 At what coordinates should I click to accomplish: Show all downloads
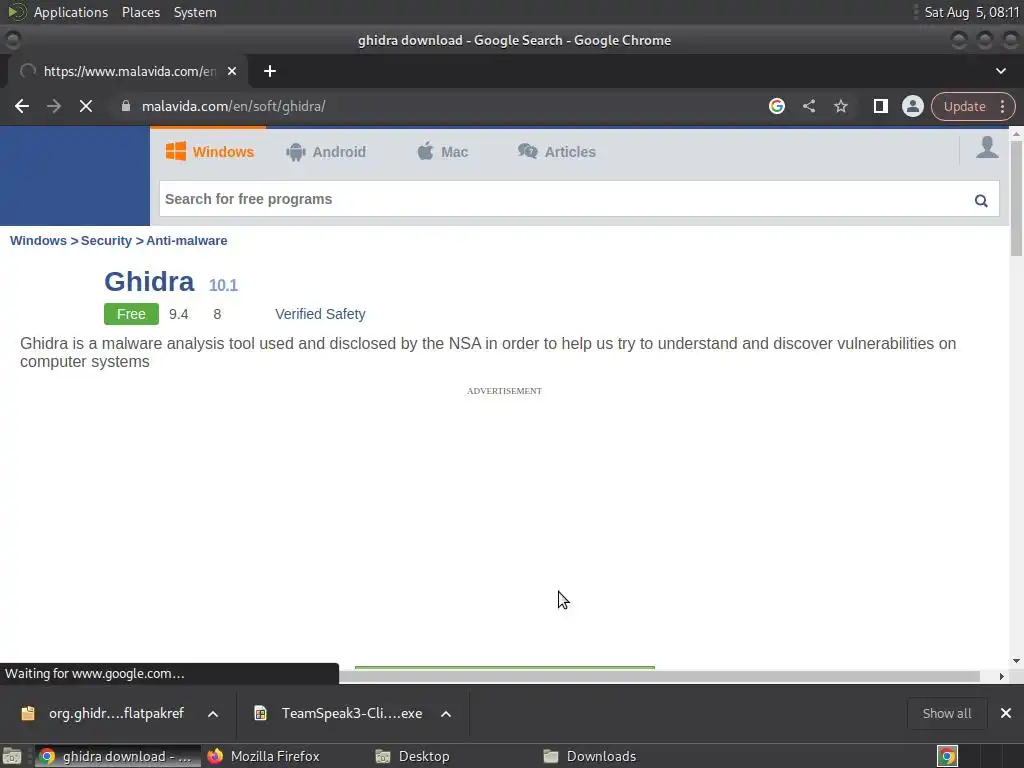946,713
